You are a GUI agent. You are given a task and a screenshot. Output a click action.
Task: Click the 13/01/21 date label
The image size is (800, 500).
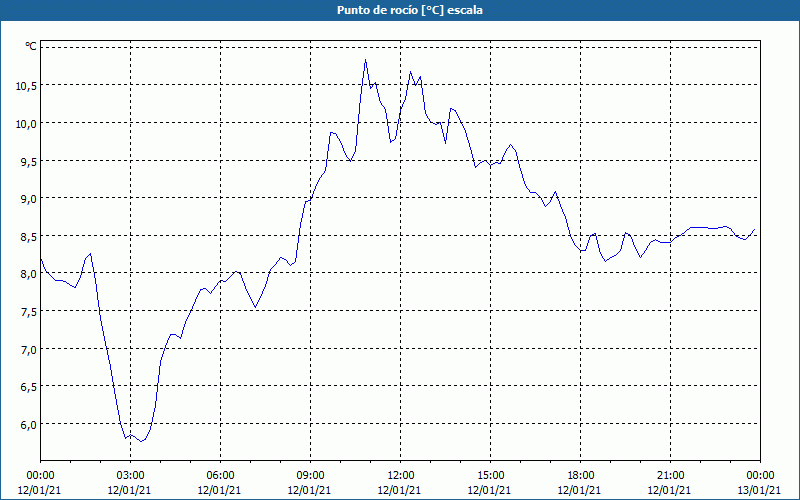pyautogui.click(x=759, y=490)
